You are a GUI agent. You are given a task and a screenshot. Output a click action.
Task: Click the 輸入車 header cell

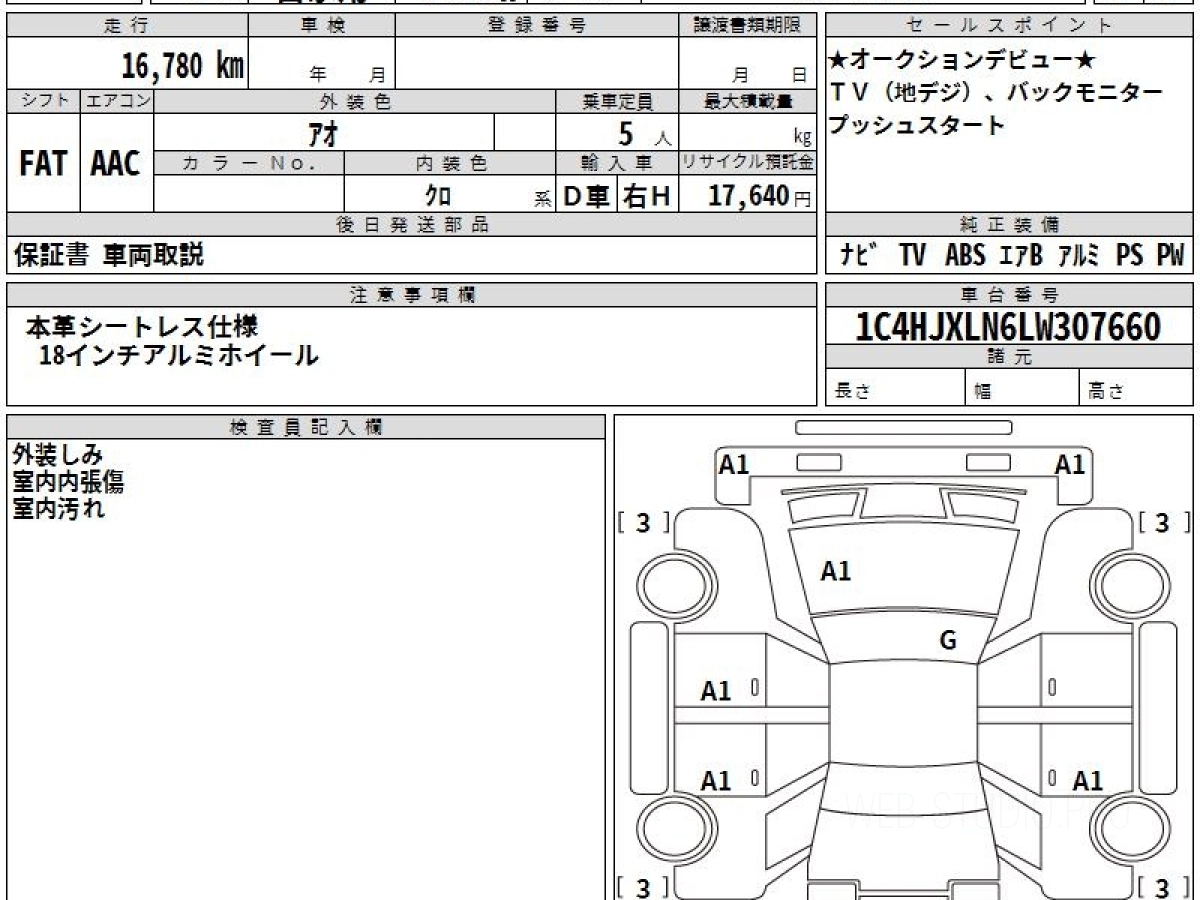pyautogui.click(x=617, y=162)
